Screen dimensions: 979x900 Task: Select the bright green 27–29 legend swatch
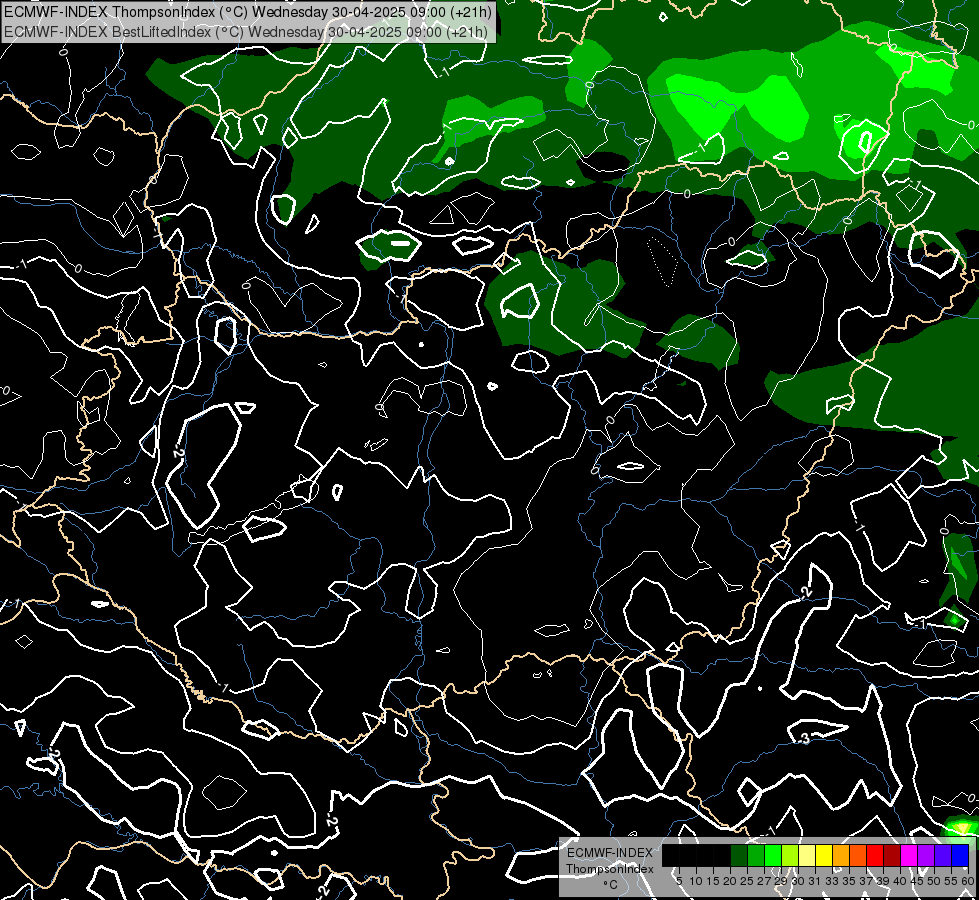pyautogui.click(x=773, y=855)
